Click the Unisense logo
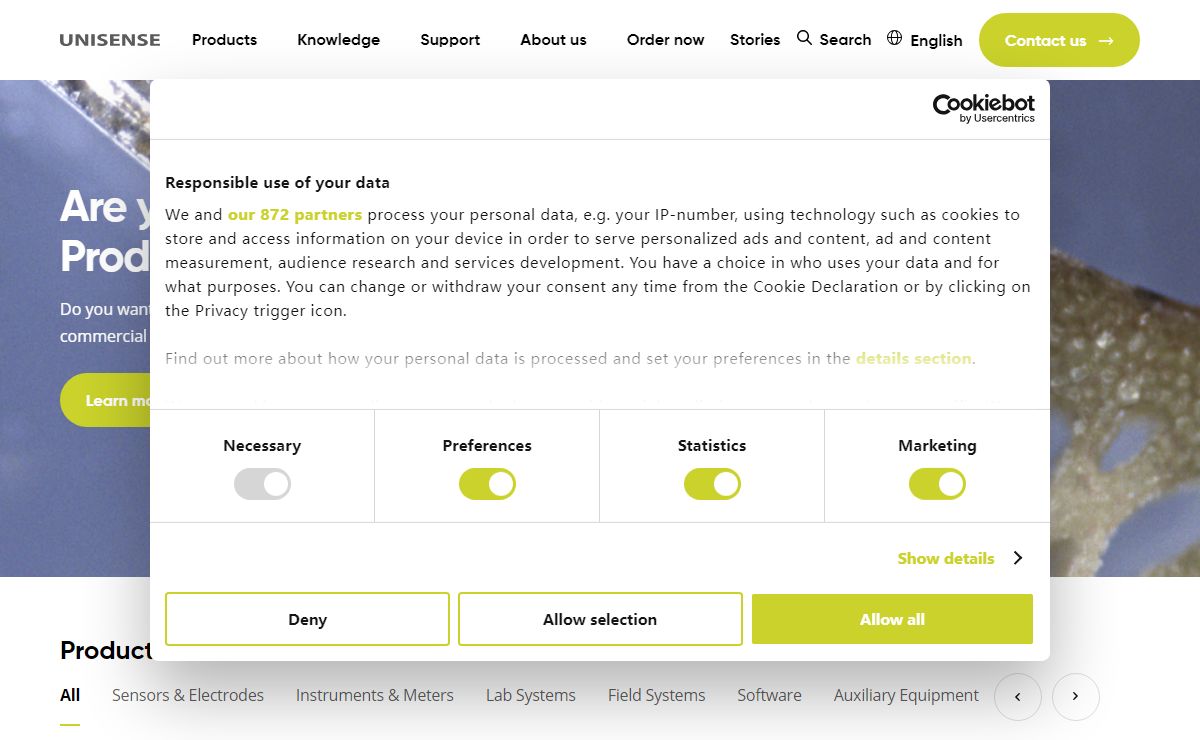The height and width of the screenshot is (740, 1200). coord(110,40)
